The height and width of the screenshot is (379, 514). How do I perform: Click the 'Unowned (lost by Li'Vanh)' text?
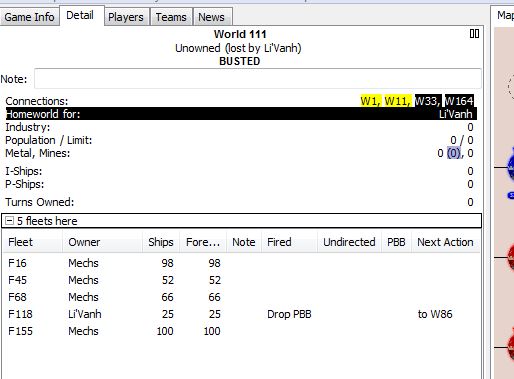(x=238, y=48)
